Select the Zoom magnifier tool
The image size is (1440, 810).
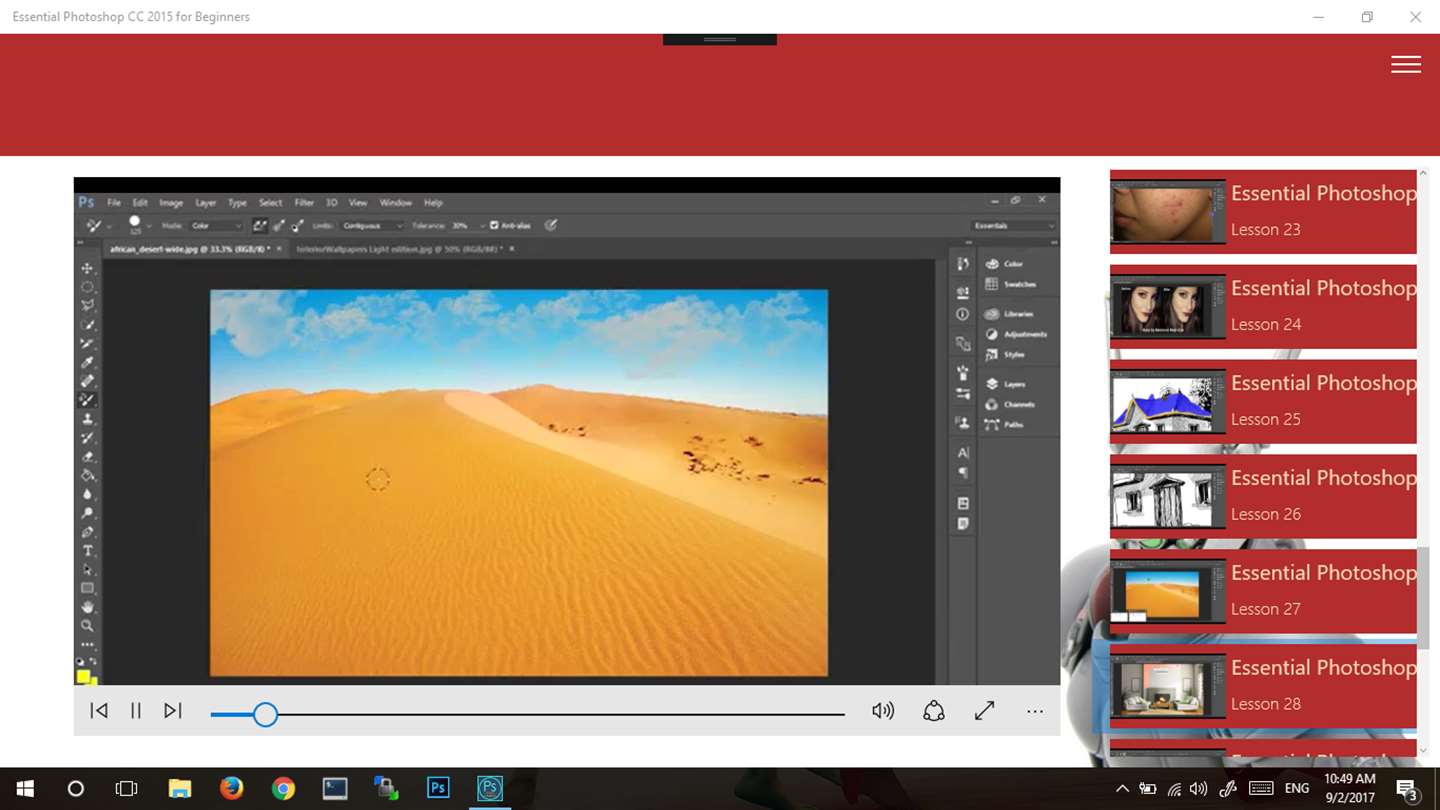(88, 626)
